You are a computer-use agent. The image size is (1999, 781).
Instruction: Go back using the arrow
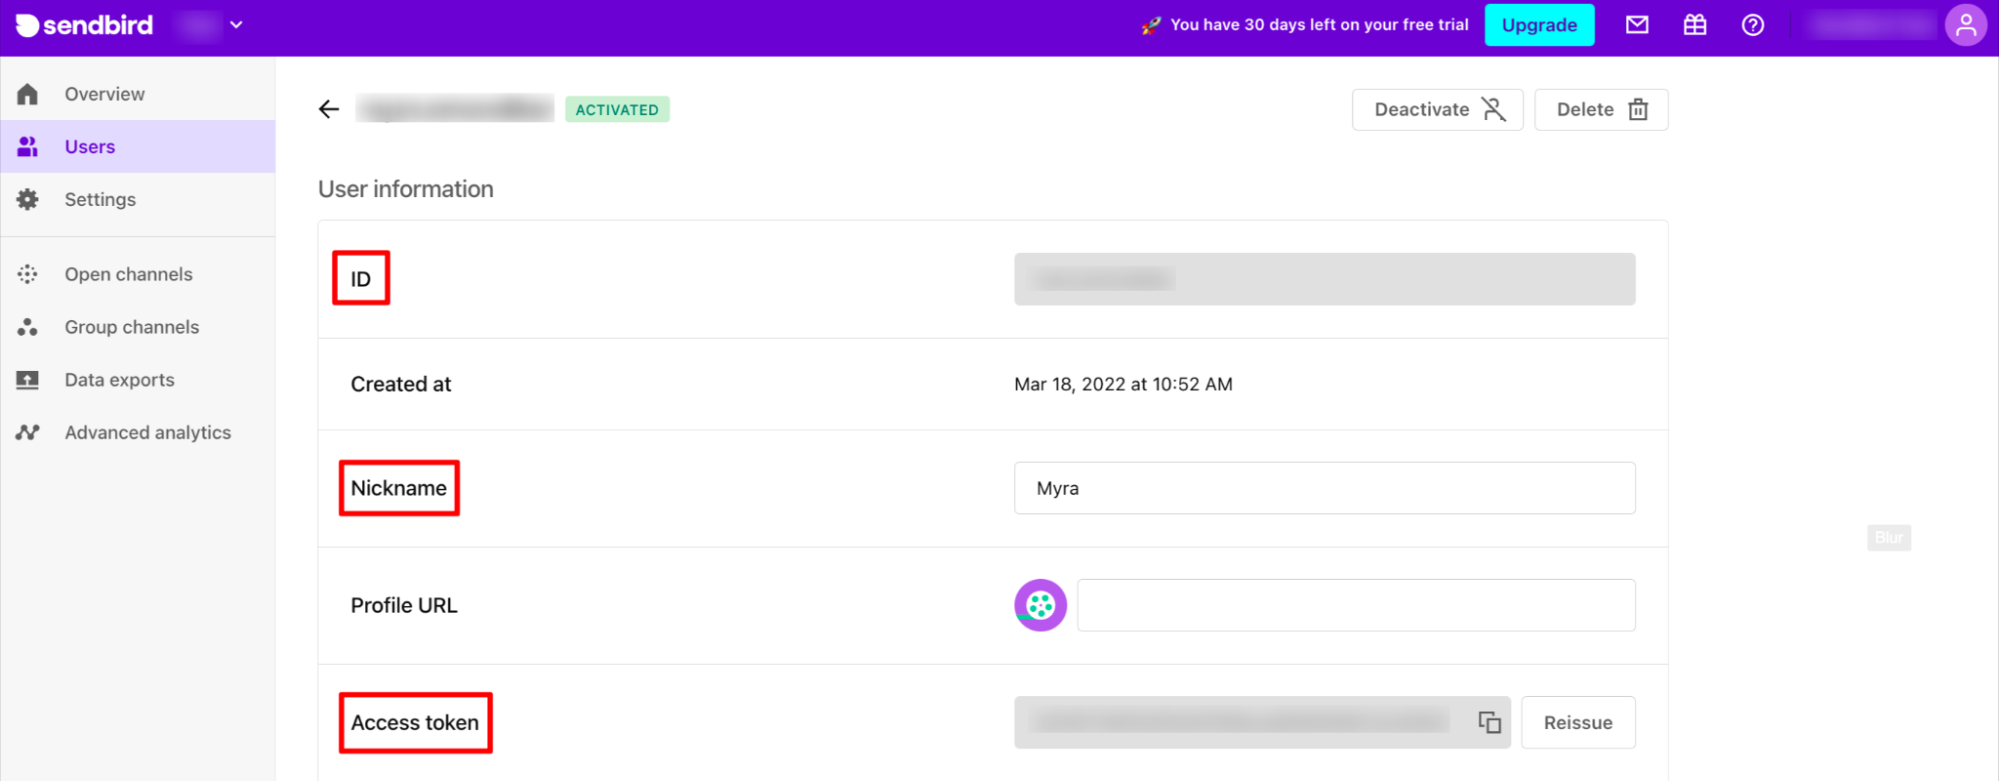click(x=329, y=109)
